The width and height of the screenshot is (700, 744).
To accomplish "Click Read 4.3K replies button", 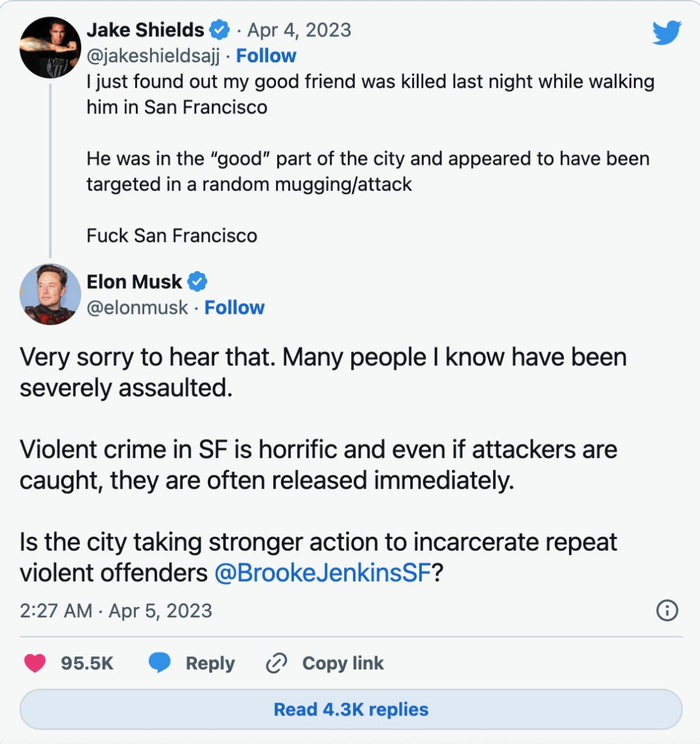I will 350,710.
